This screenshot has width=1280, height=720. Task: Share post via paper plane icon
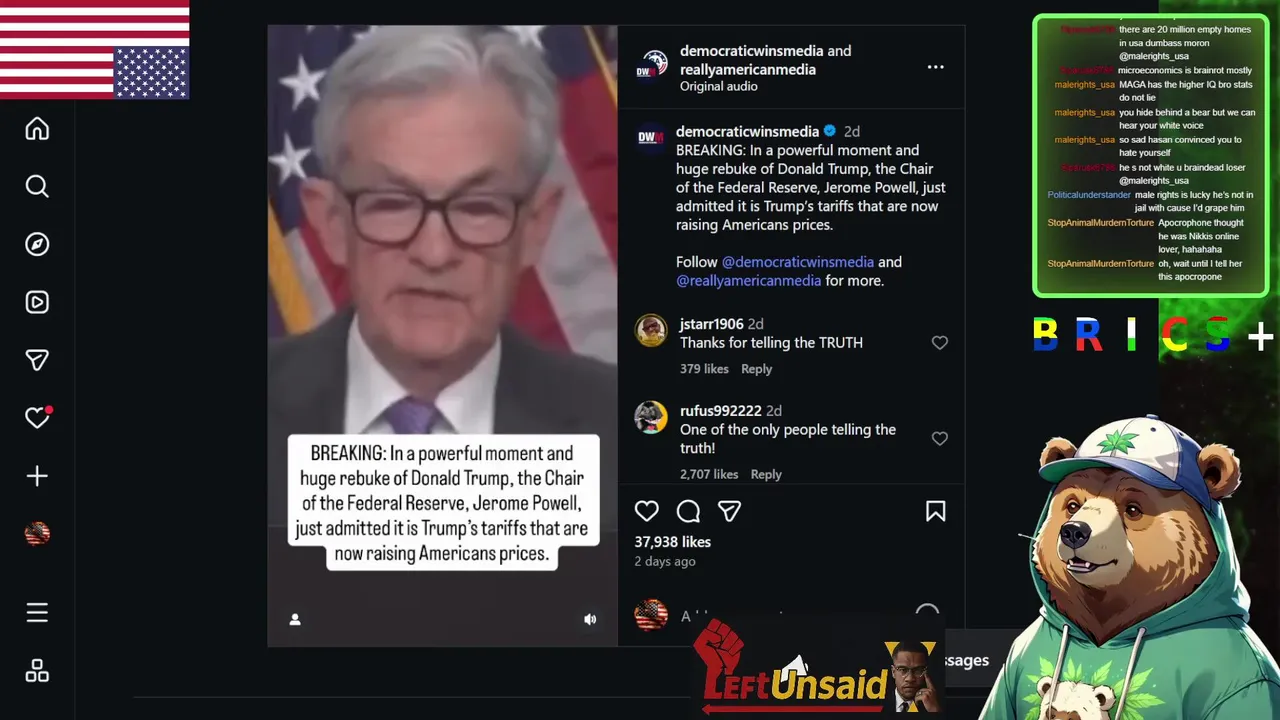coord(730,511)
